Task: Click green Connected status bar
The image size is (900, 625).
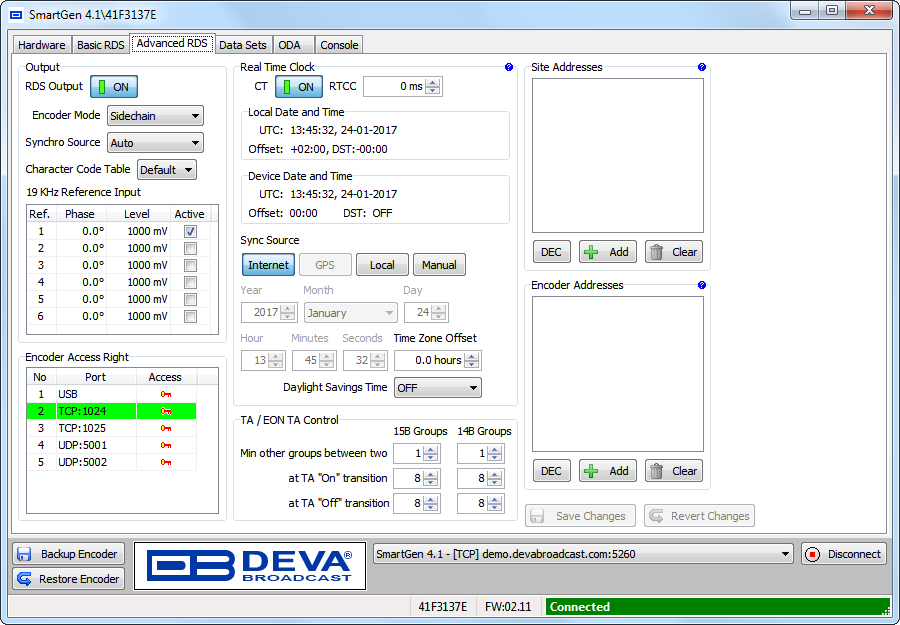Action: [x=717, y=607]
